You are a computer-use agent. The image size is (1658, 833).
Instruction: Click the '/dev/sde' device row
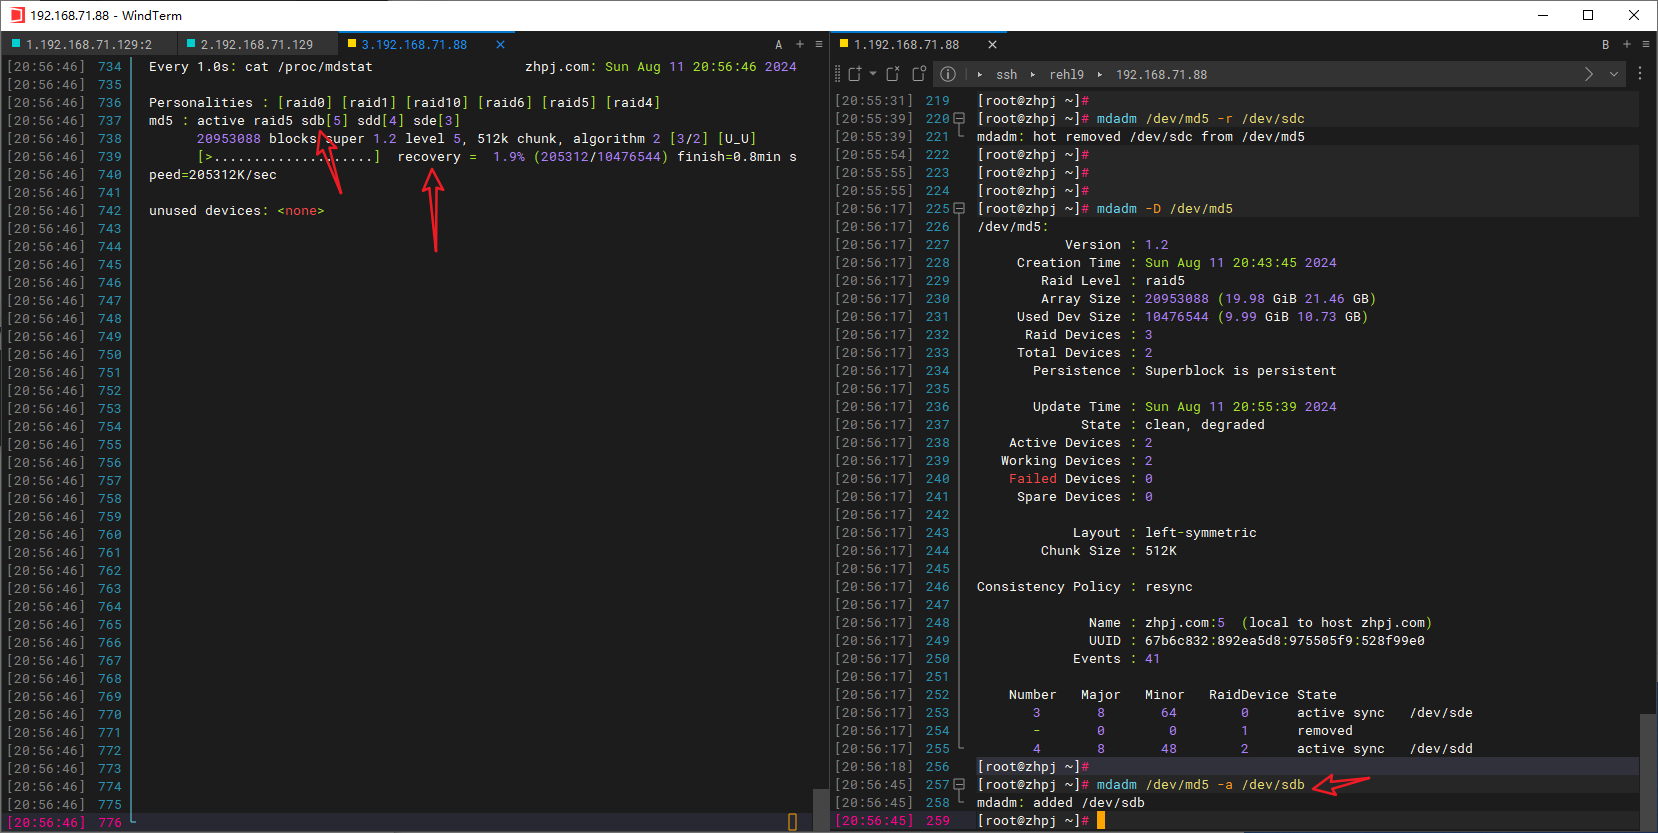[x=1240, y=713]
